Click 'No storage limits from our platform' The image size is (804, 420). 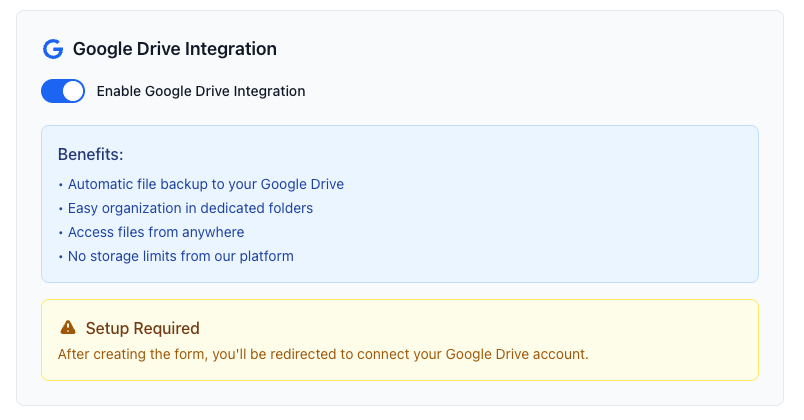(x=180, y=256)
